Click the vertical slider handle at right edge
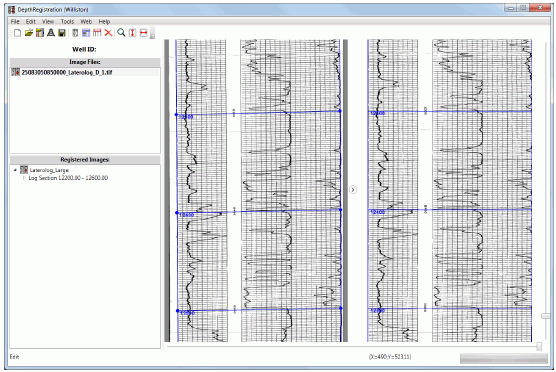556x372 pixels. coord(546,316)
